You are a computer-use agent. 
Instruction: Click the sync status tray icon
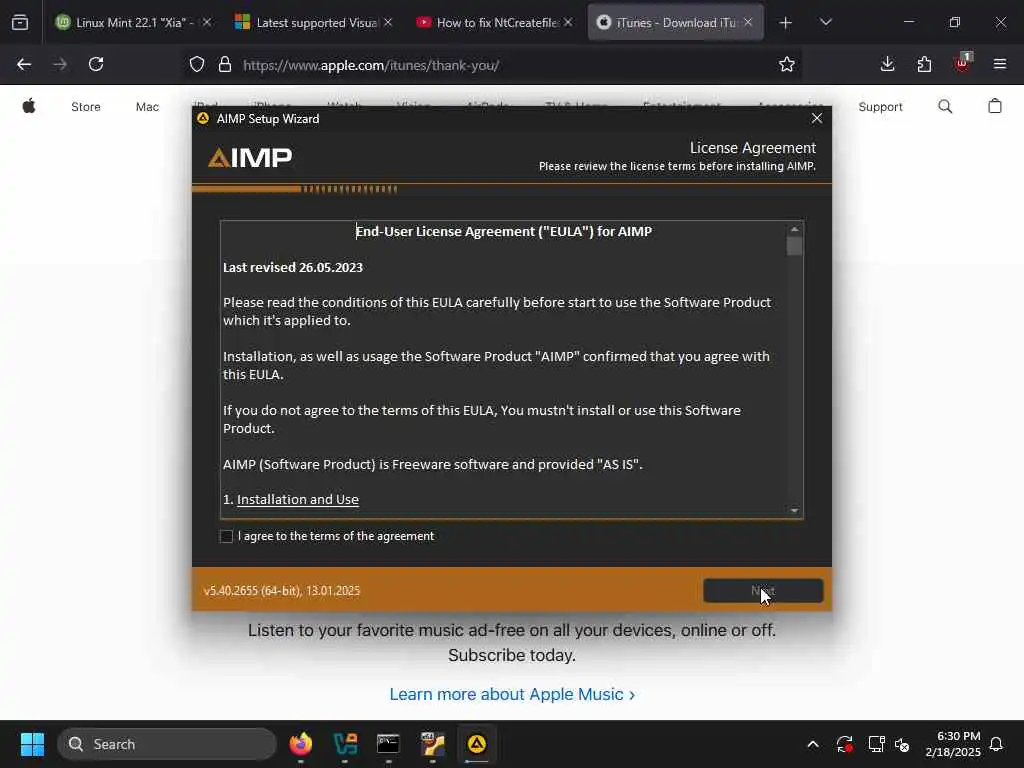tap(844, 744)
